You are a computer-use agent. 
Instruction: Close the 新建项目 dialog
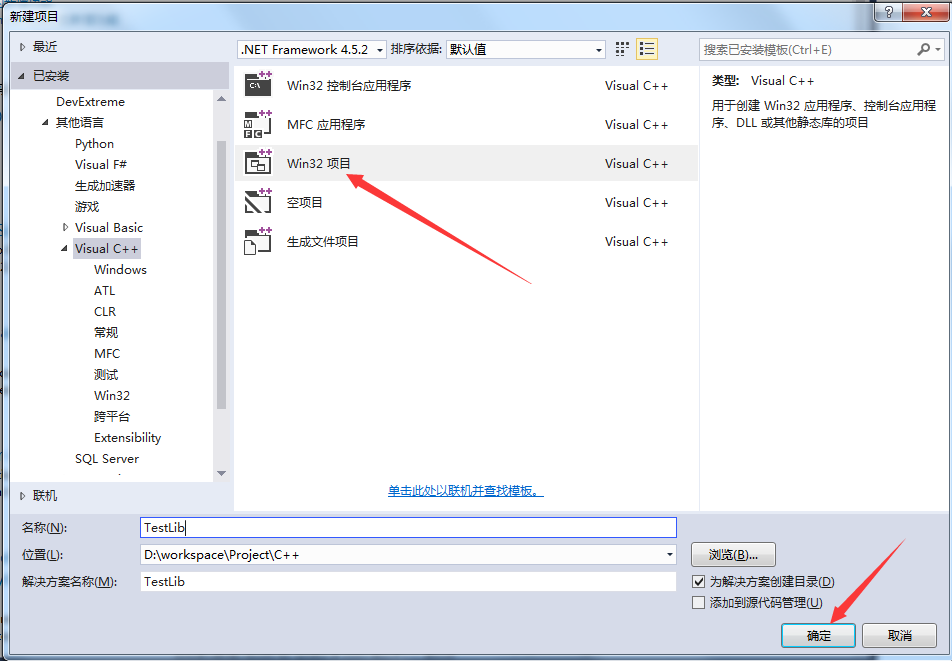[x=926, y=12]
